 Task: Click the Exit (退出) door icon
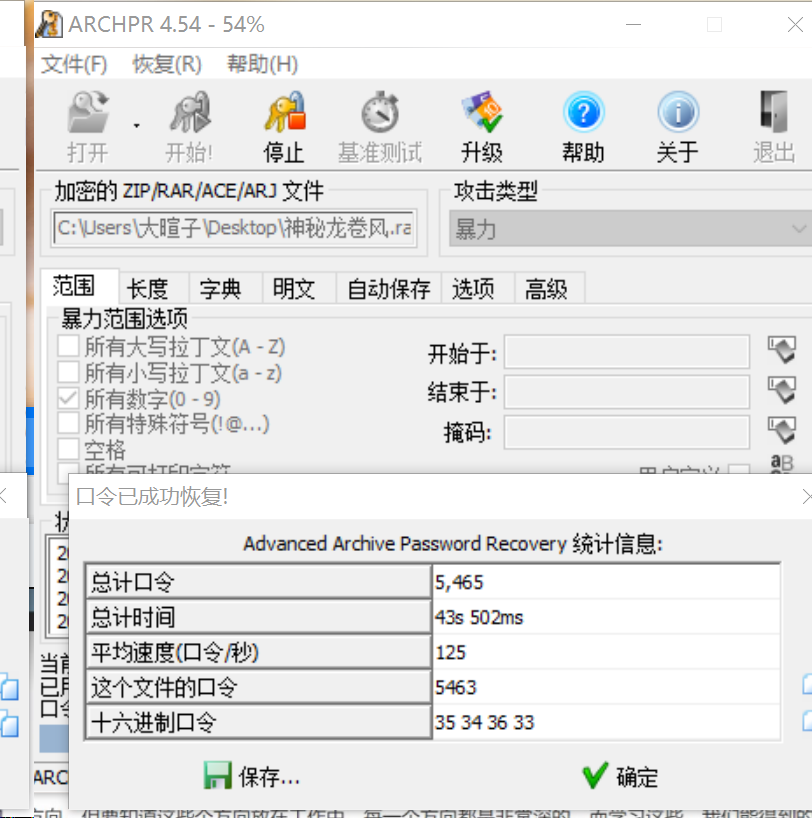pos(774,112)
